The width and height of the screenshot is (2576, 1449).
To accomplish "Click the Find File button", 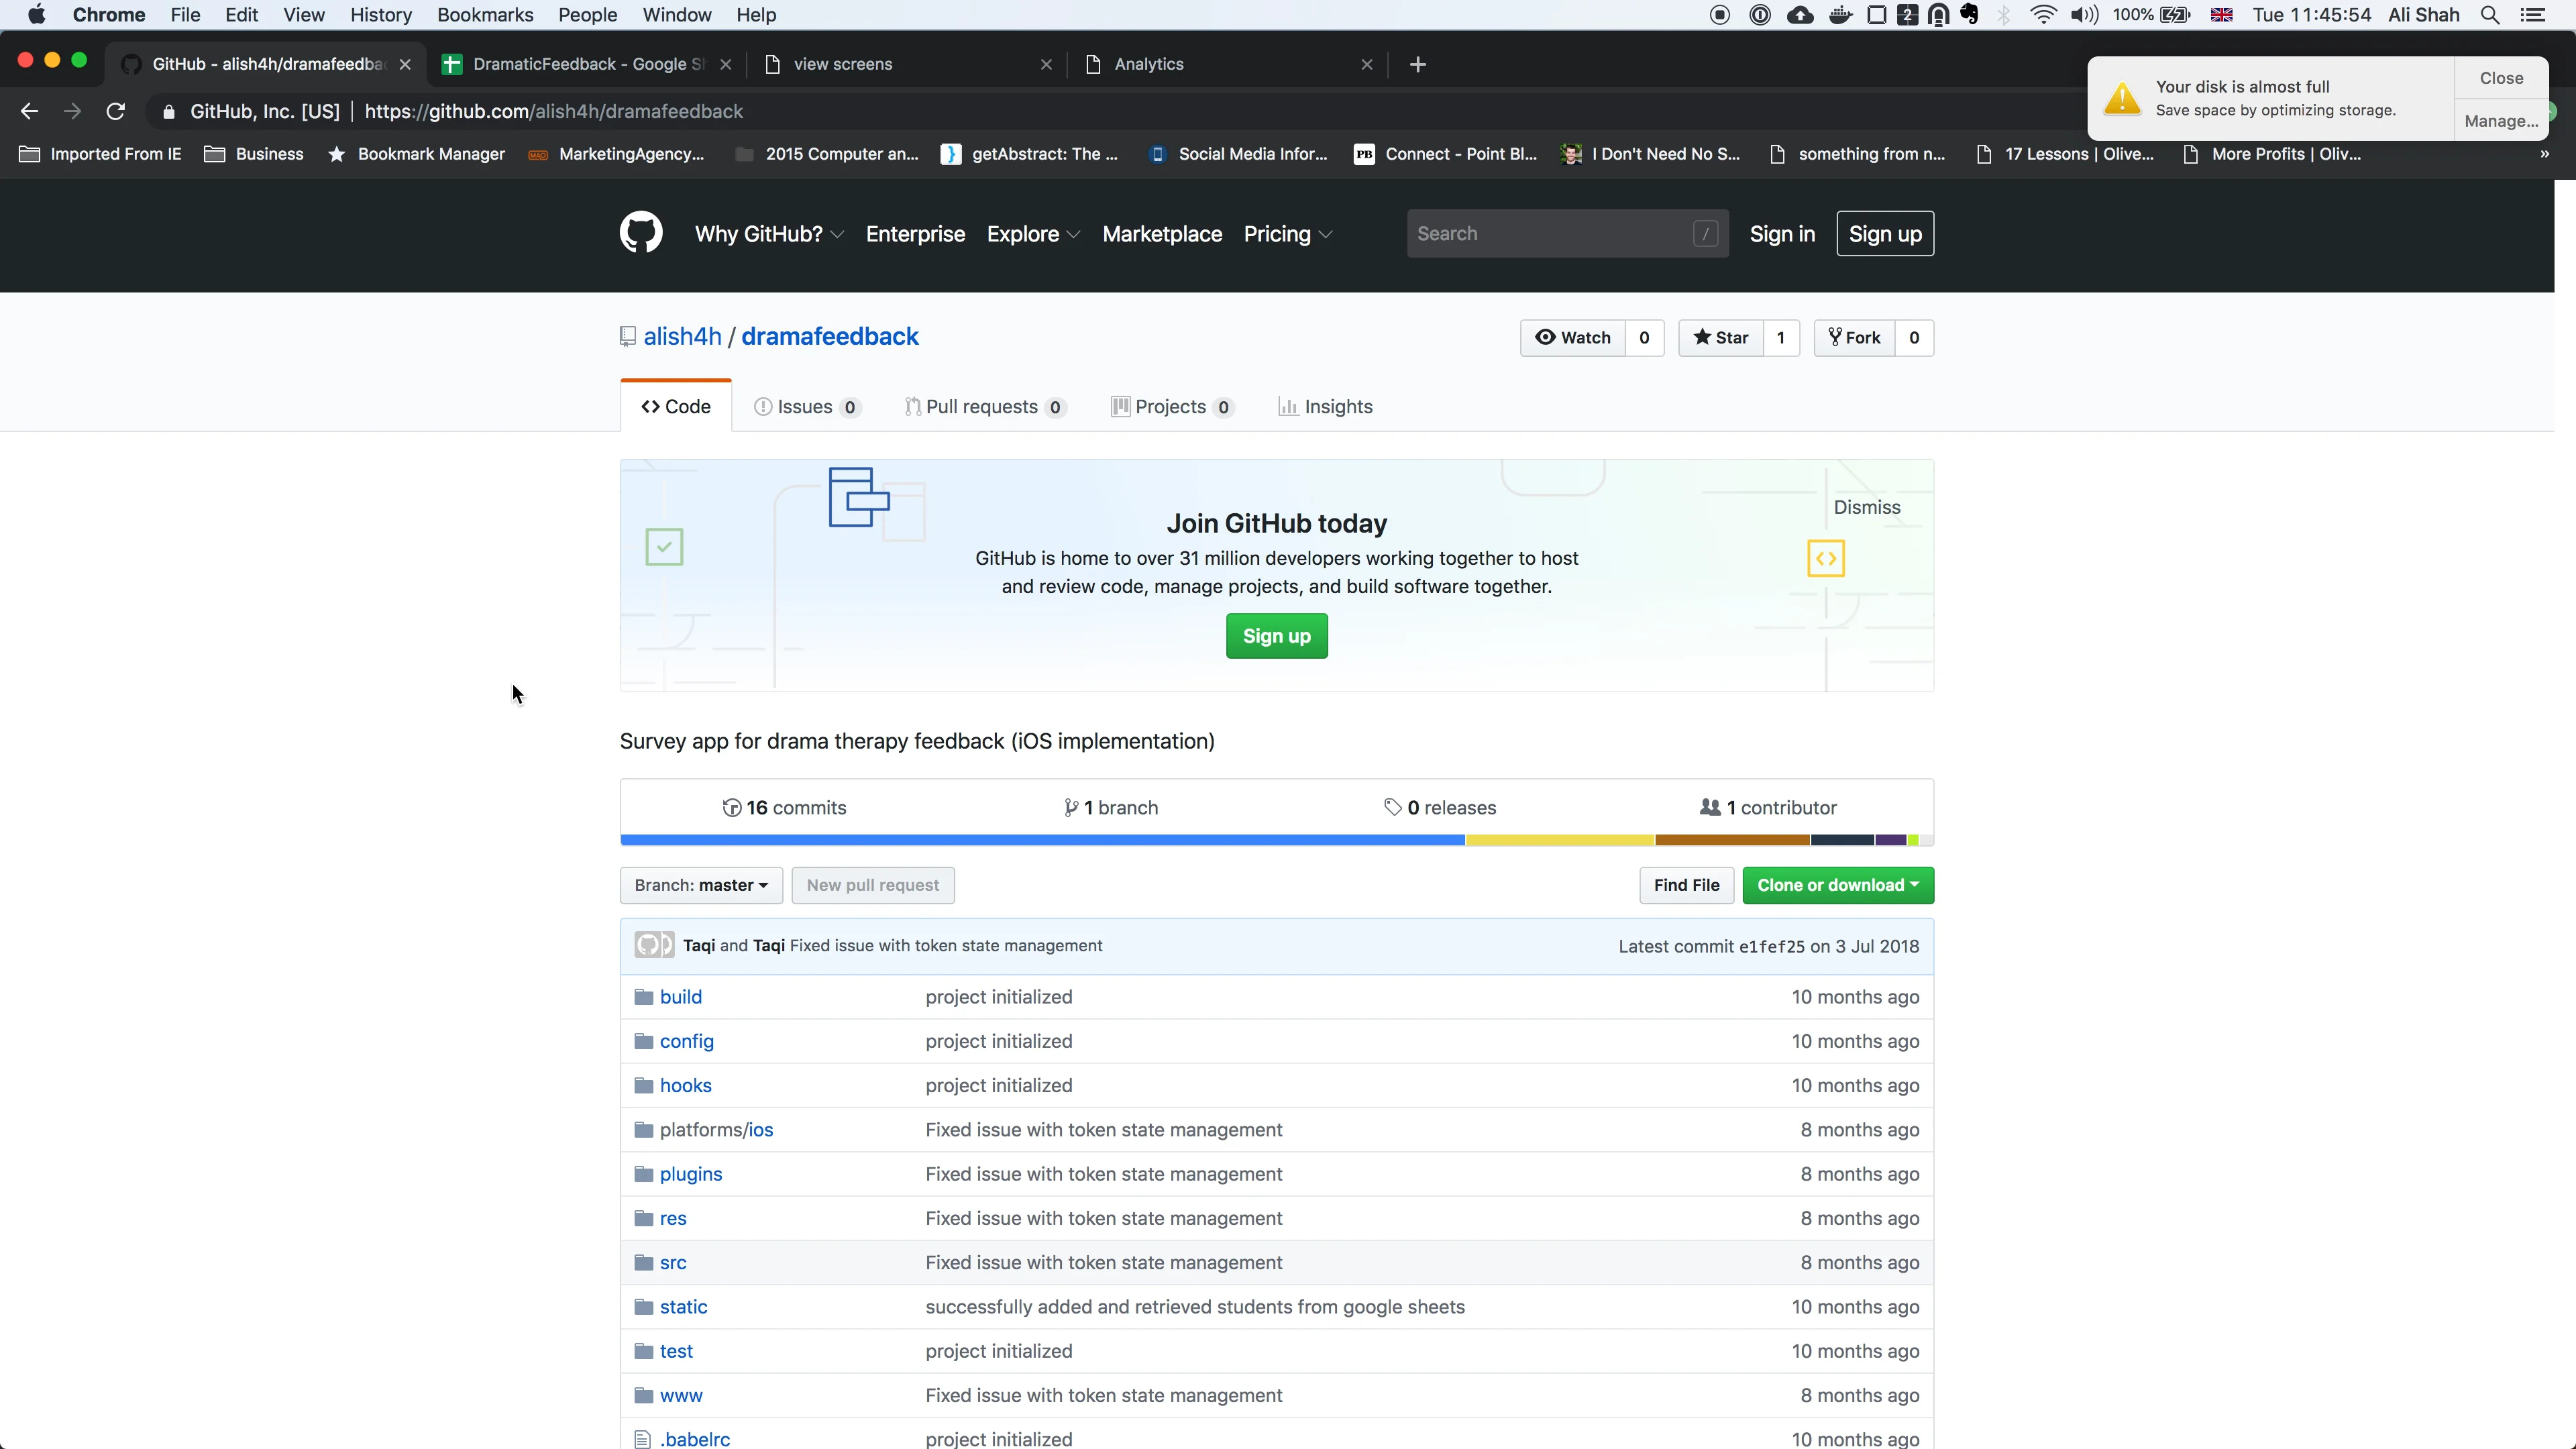I will pyautogui.click(x=1686, y=885).
